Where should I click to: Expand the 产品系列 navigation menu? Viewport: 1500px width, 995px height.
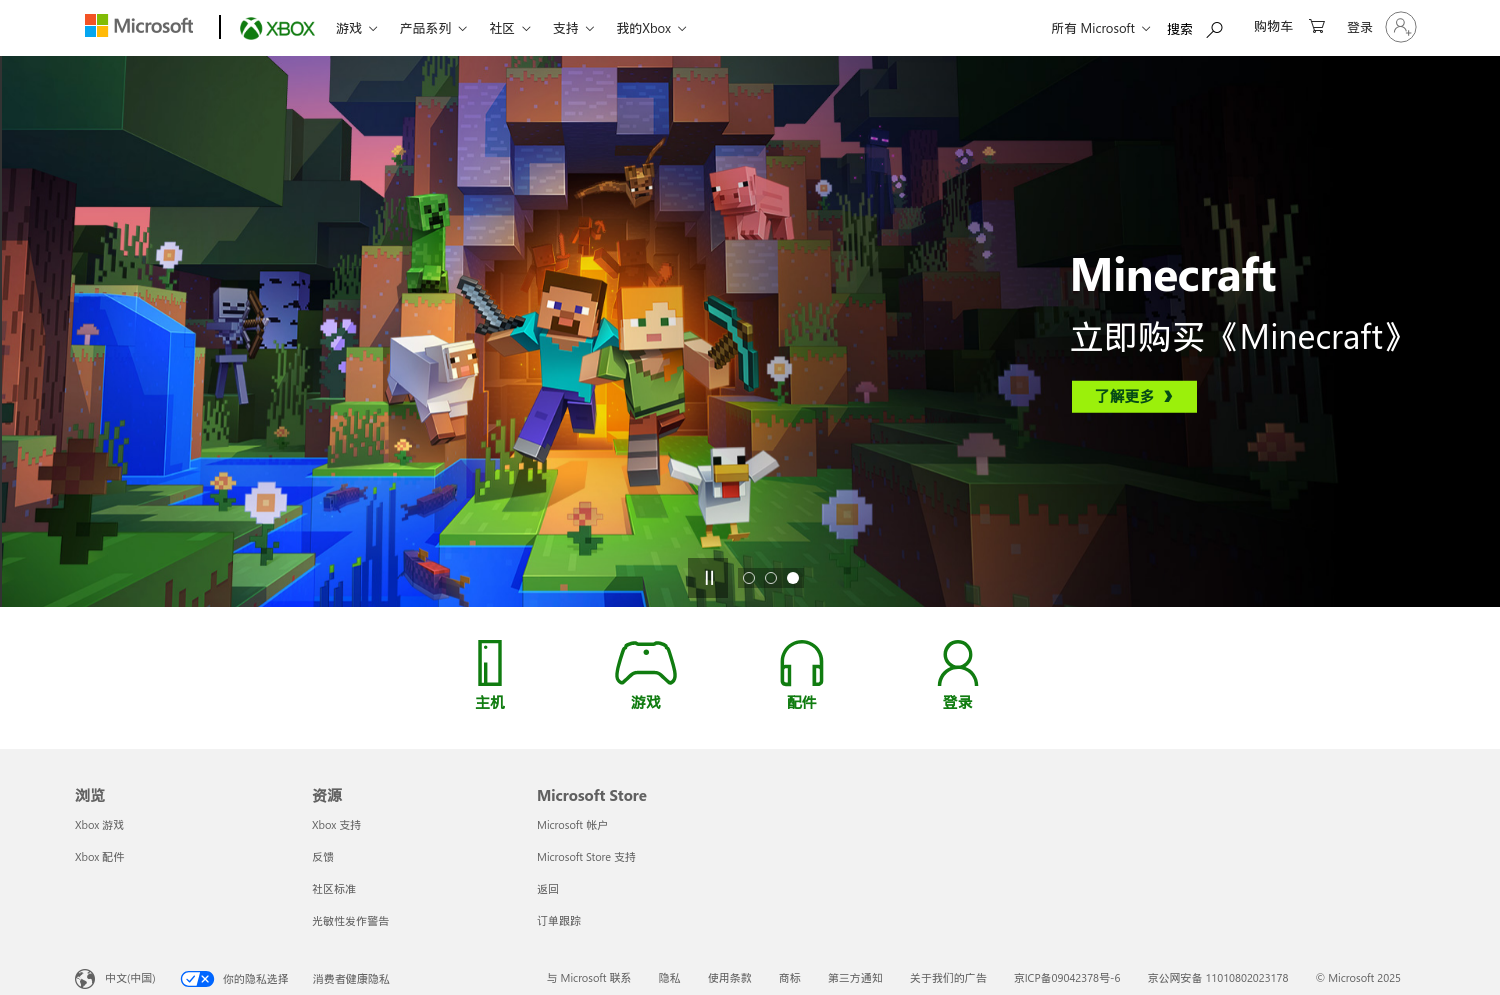(x=433, y=29)
